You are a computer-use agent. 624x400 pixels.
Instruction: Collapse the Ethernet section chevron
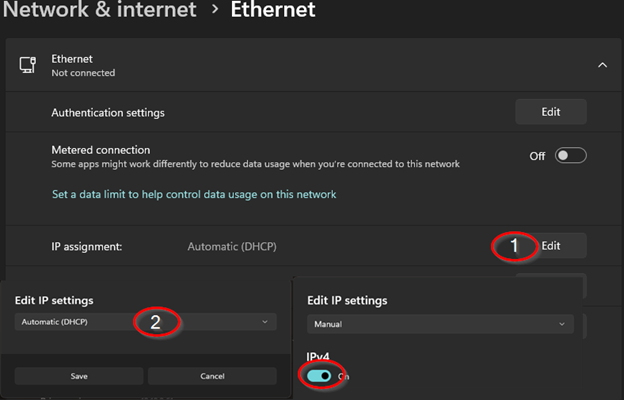click(x=602, y=65)
